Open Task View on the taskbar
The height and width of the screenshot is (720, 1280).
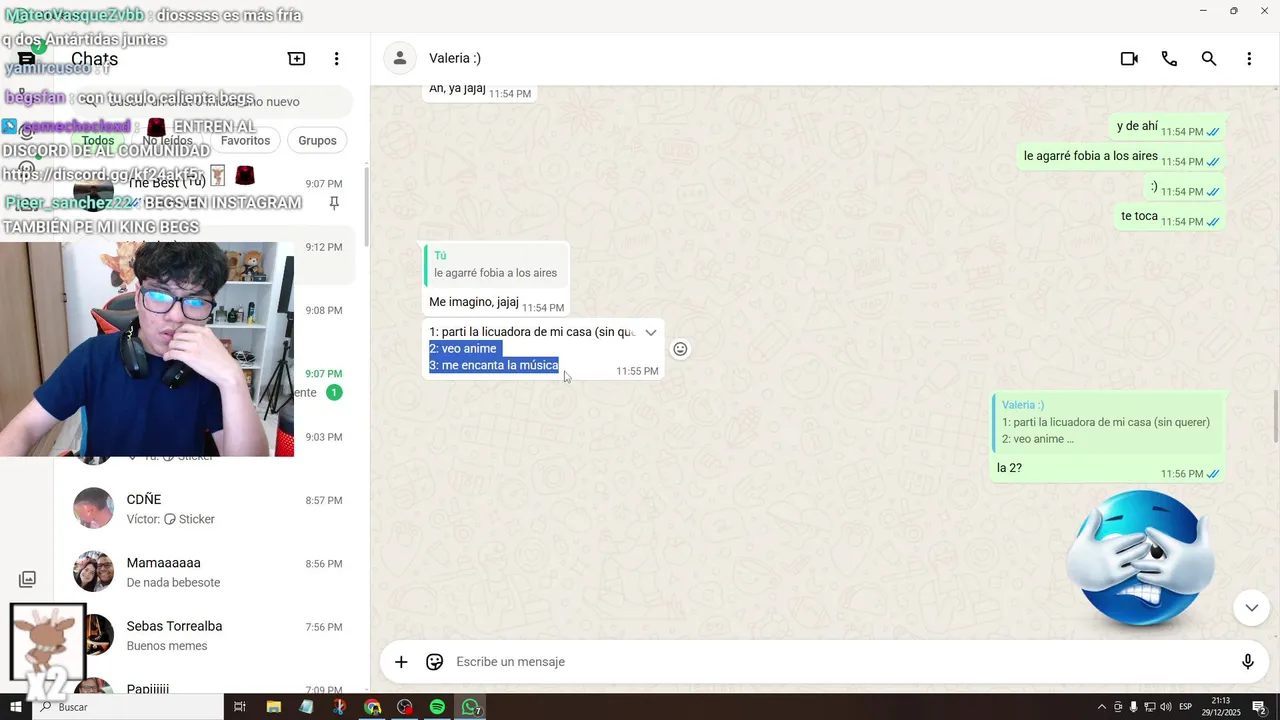240,707
